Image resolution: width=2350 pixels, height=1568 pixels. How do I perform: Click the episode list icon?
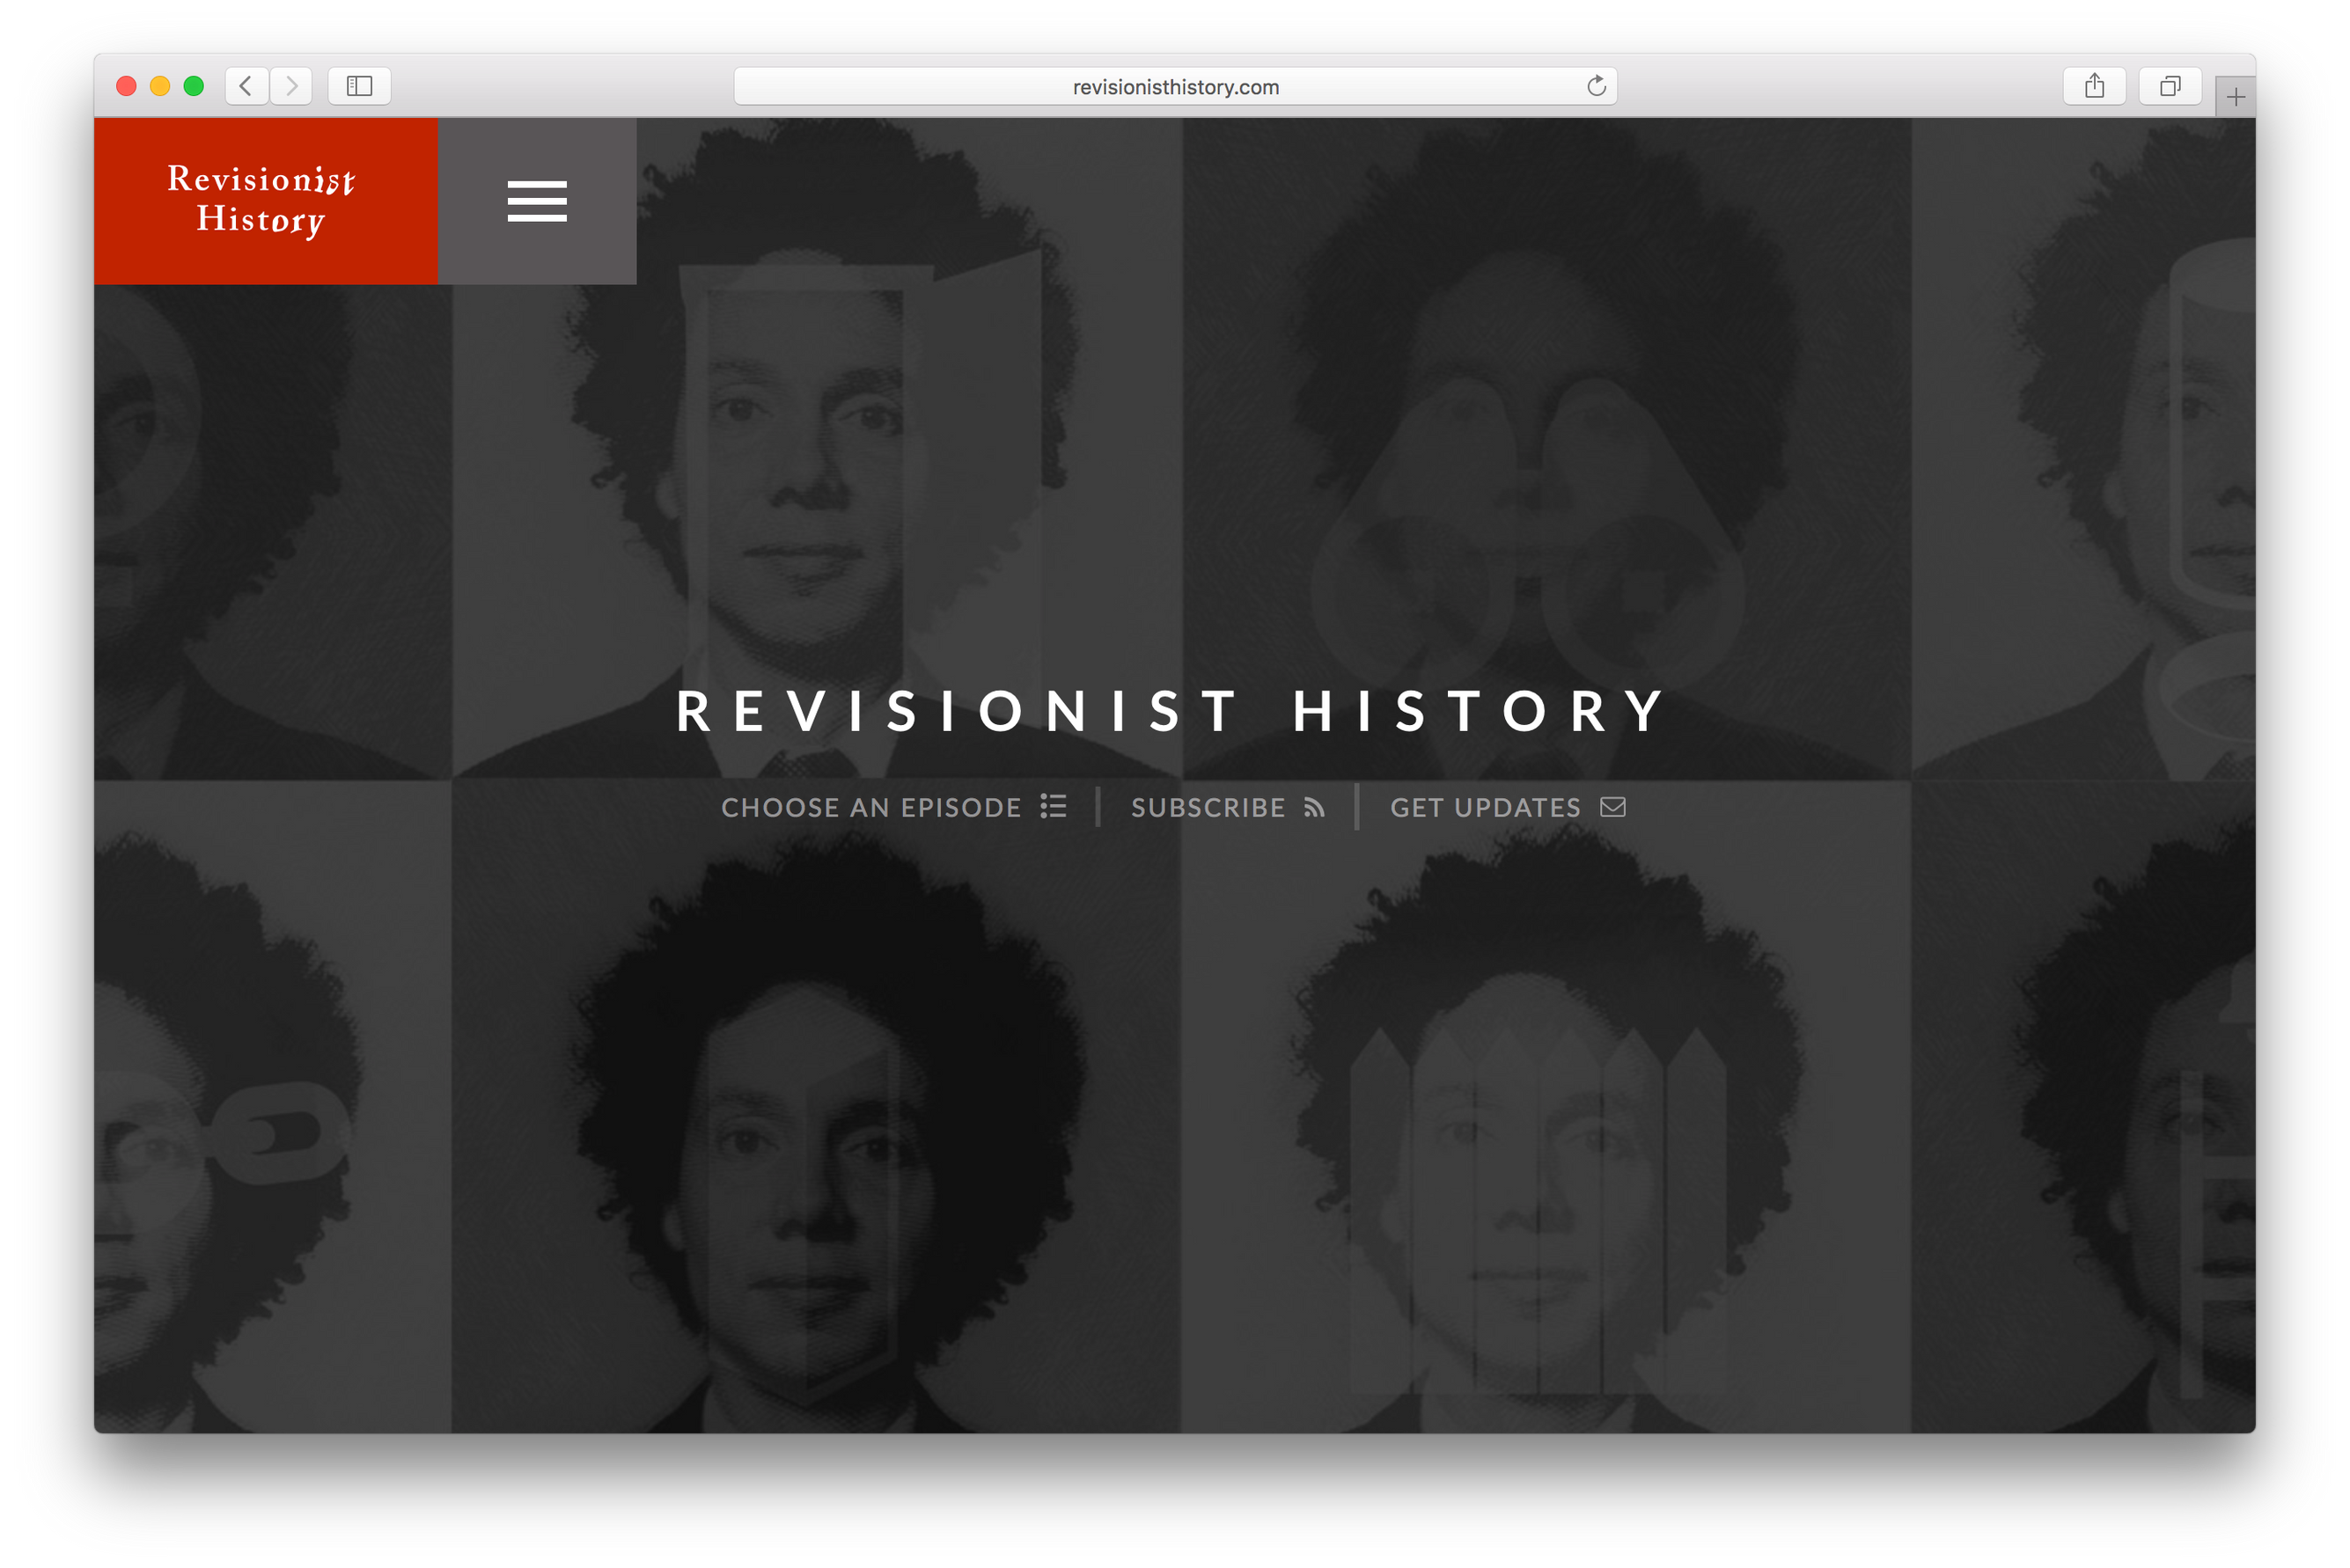(x=1053, y=806)
